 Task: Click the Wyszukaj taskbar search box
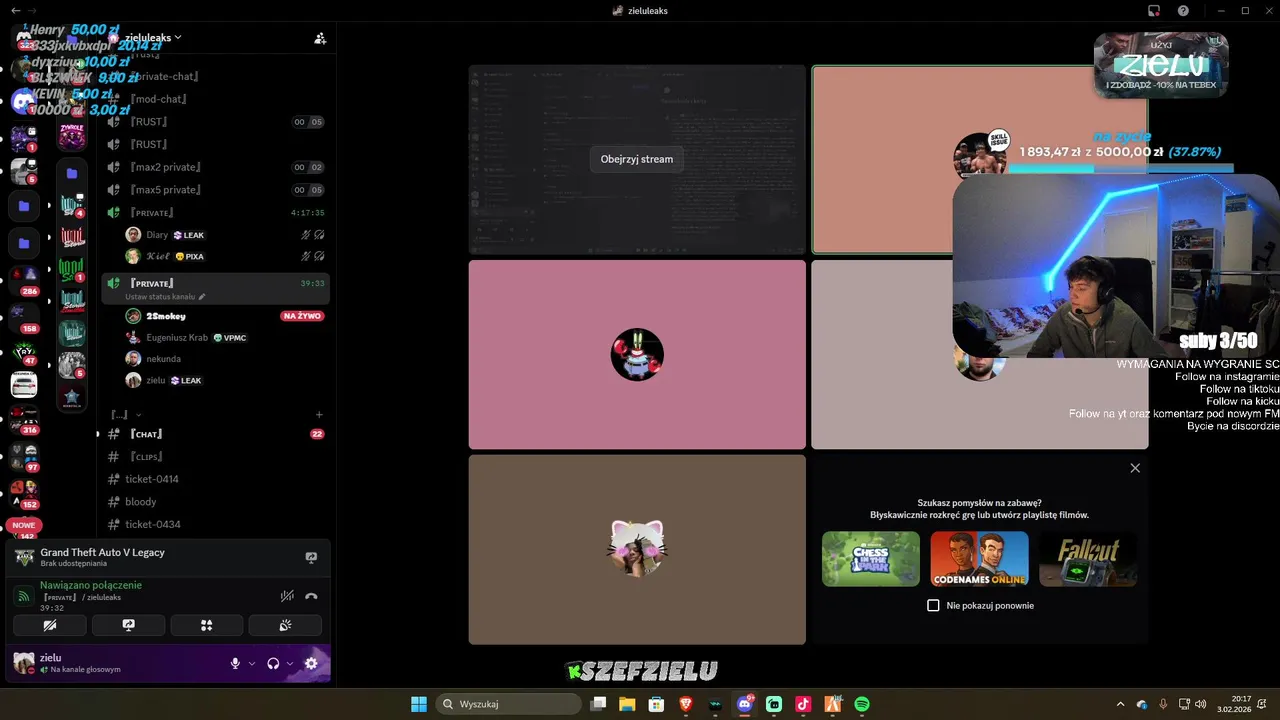[x=508, y=704]
